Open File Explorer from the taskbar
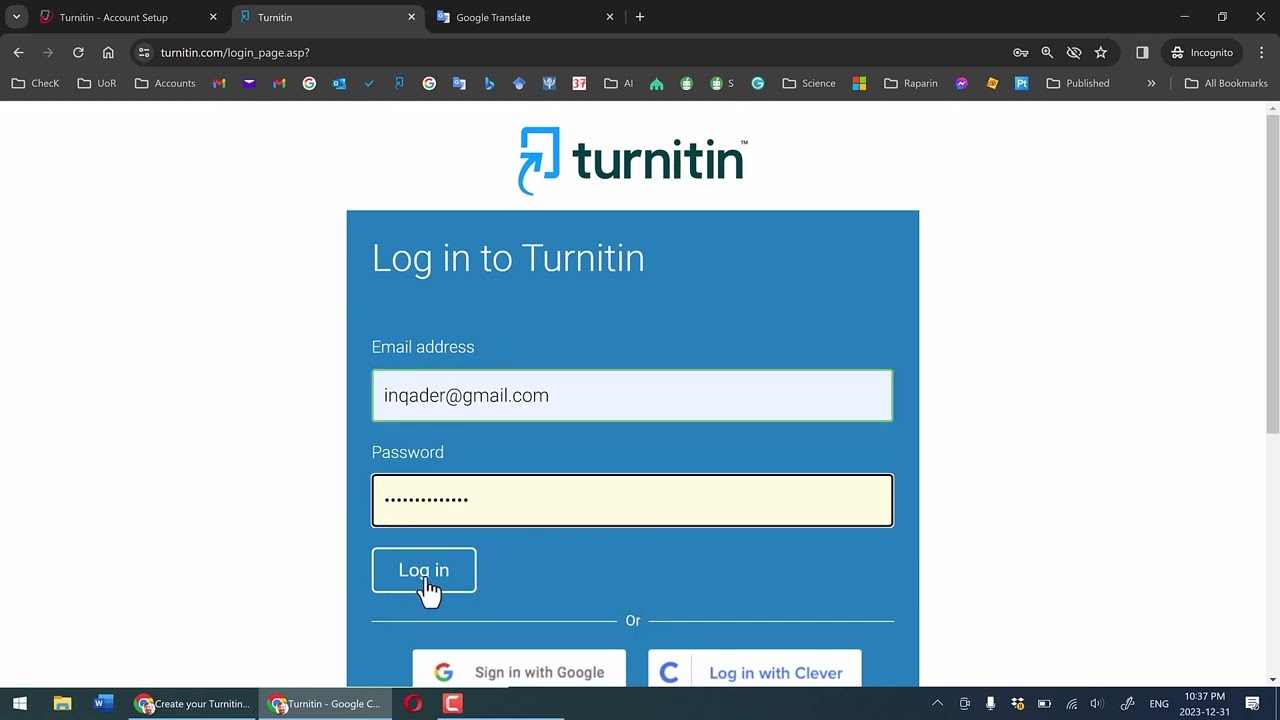The height and width of the screenshot is (720, 1280). pos(62,704)
